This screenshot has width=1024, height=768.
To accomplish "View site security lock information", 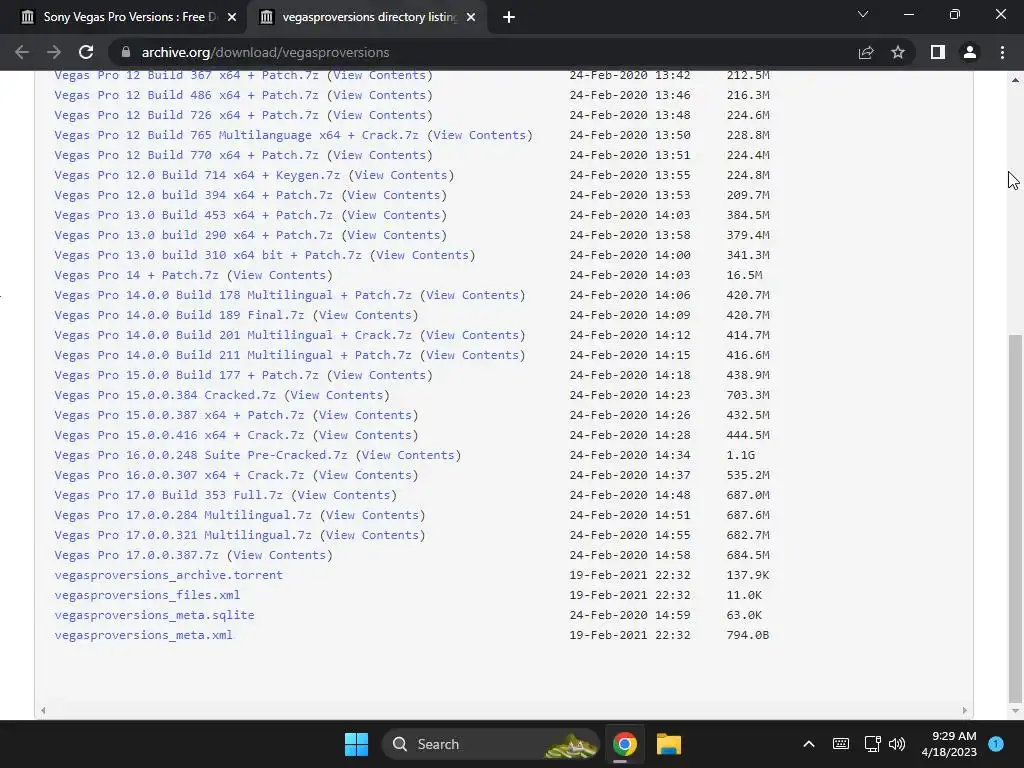I will tap(126, 52).
